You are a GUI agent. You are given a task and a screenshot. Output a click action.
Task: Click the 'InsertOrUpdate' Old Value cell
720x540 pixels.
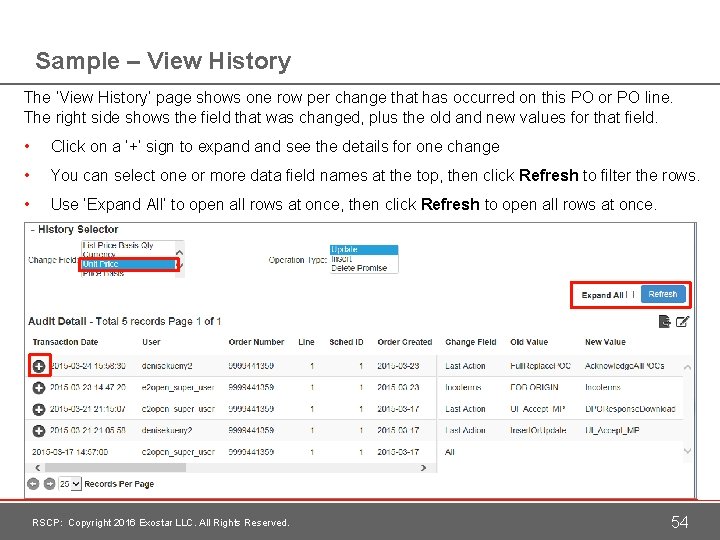tap(538, 431)
